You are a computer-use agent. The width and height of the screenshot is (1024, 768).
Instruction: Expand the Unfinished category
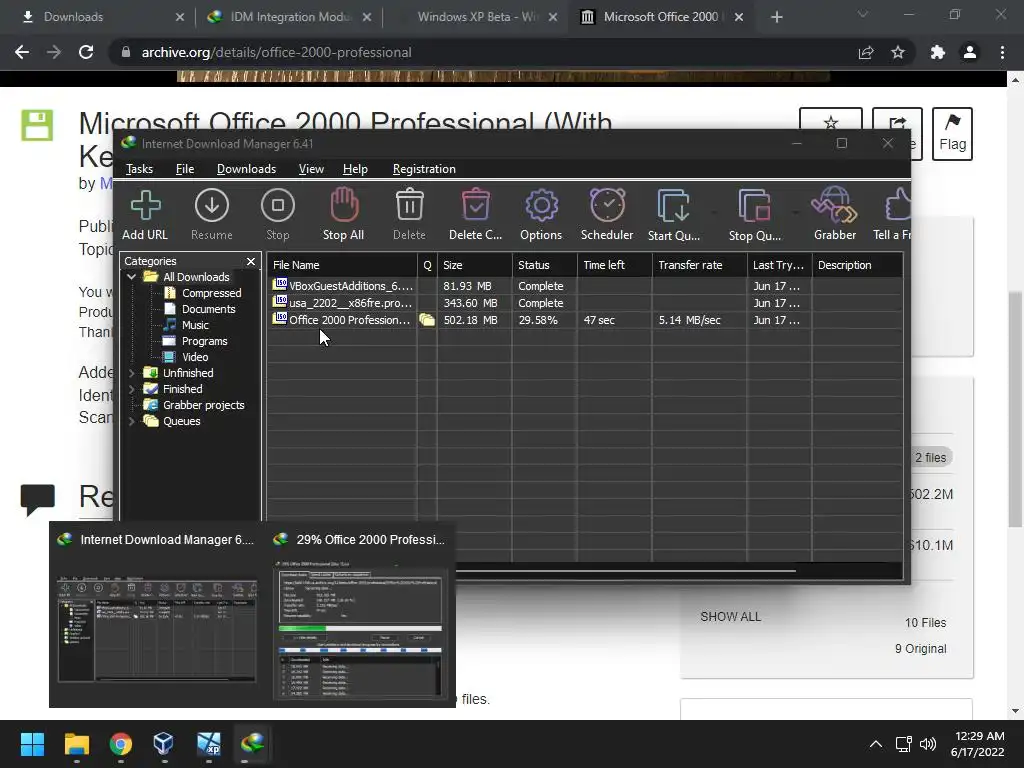[x=131, y=373]
